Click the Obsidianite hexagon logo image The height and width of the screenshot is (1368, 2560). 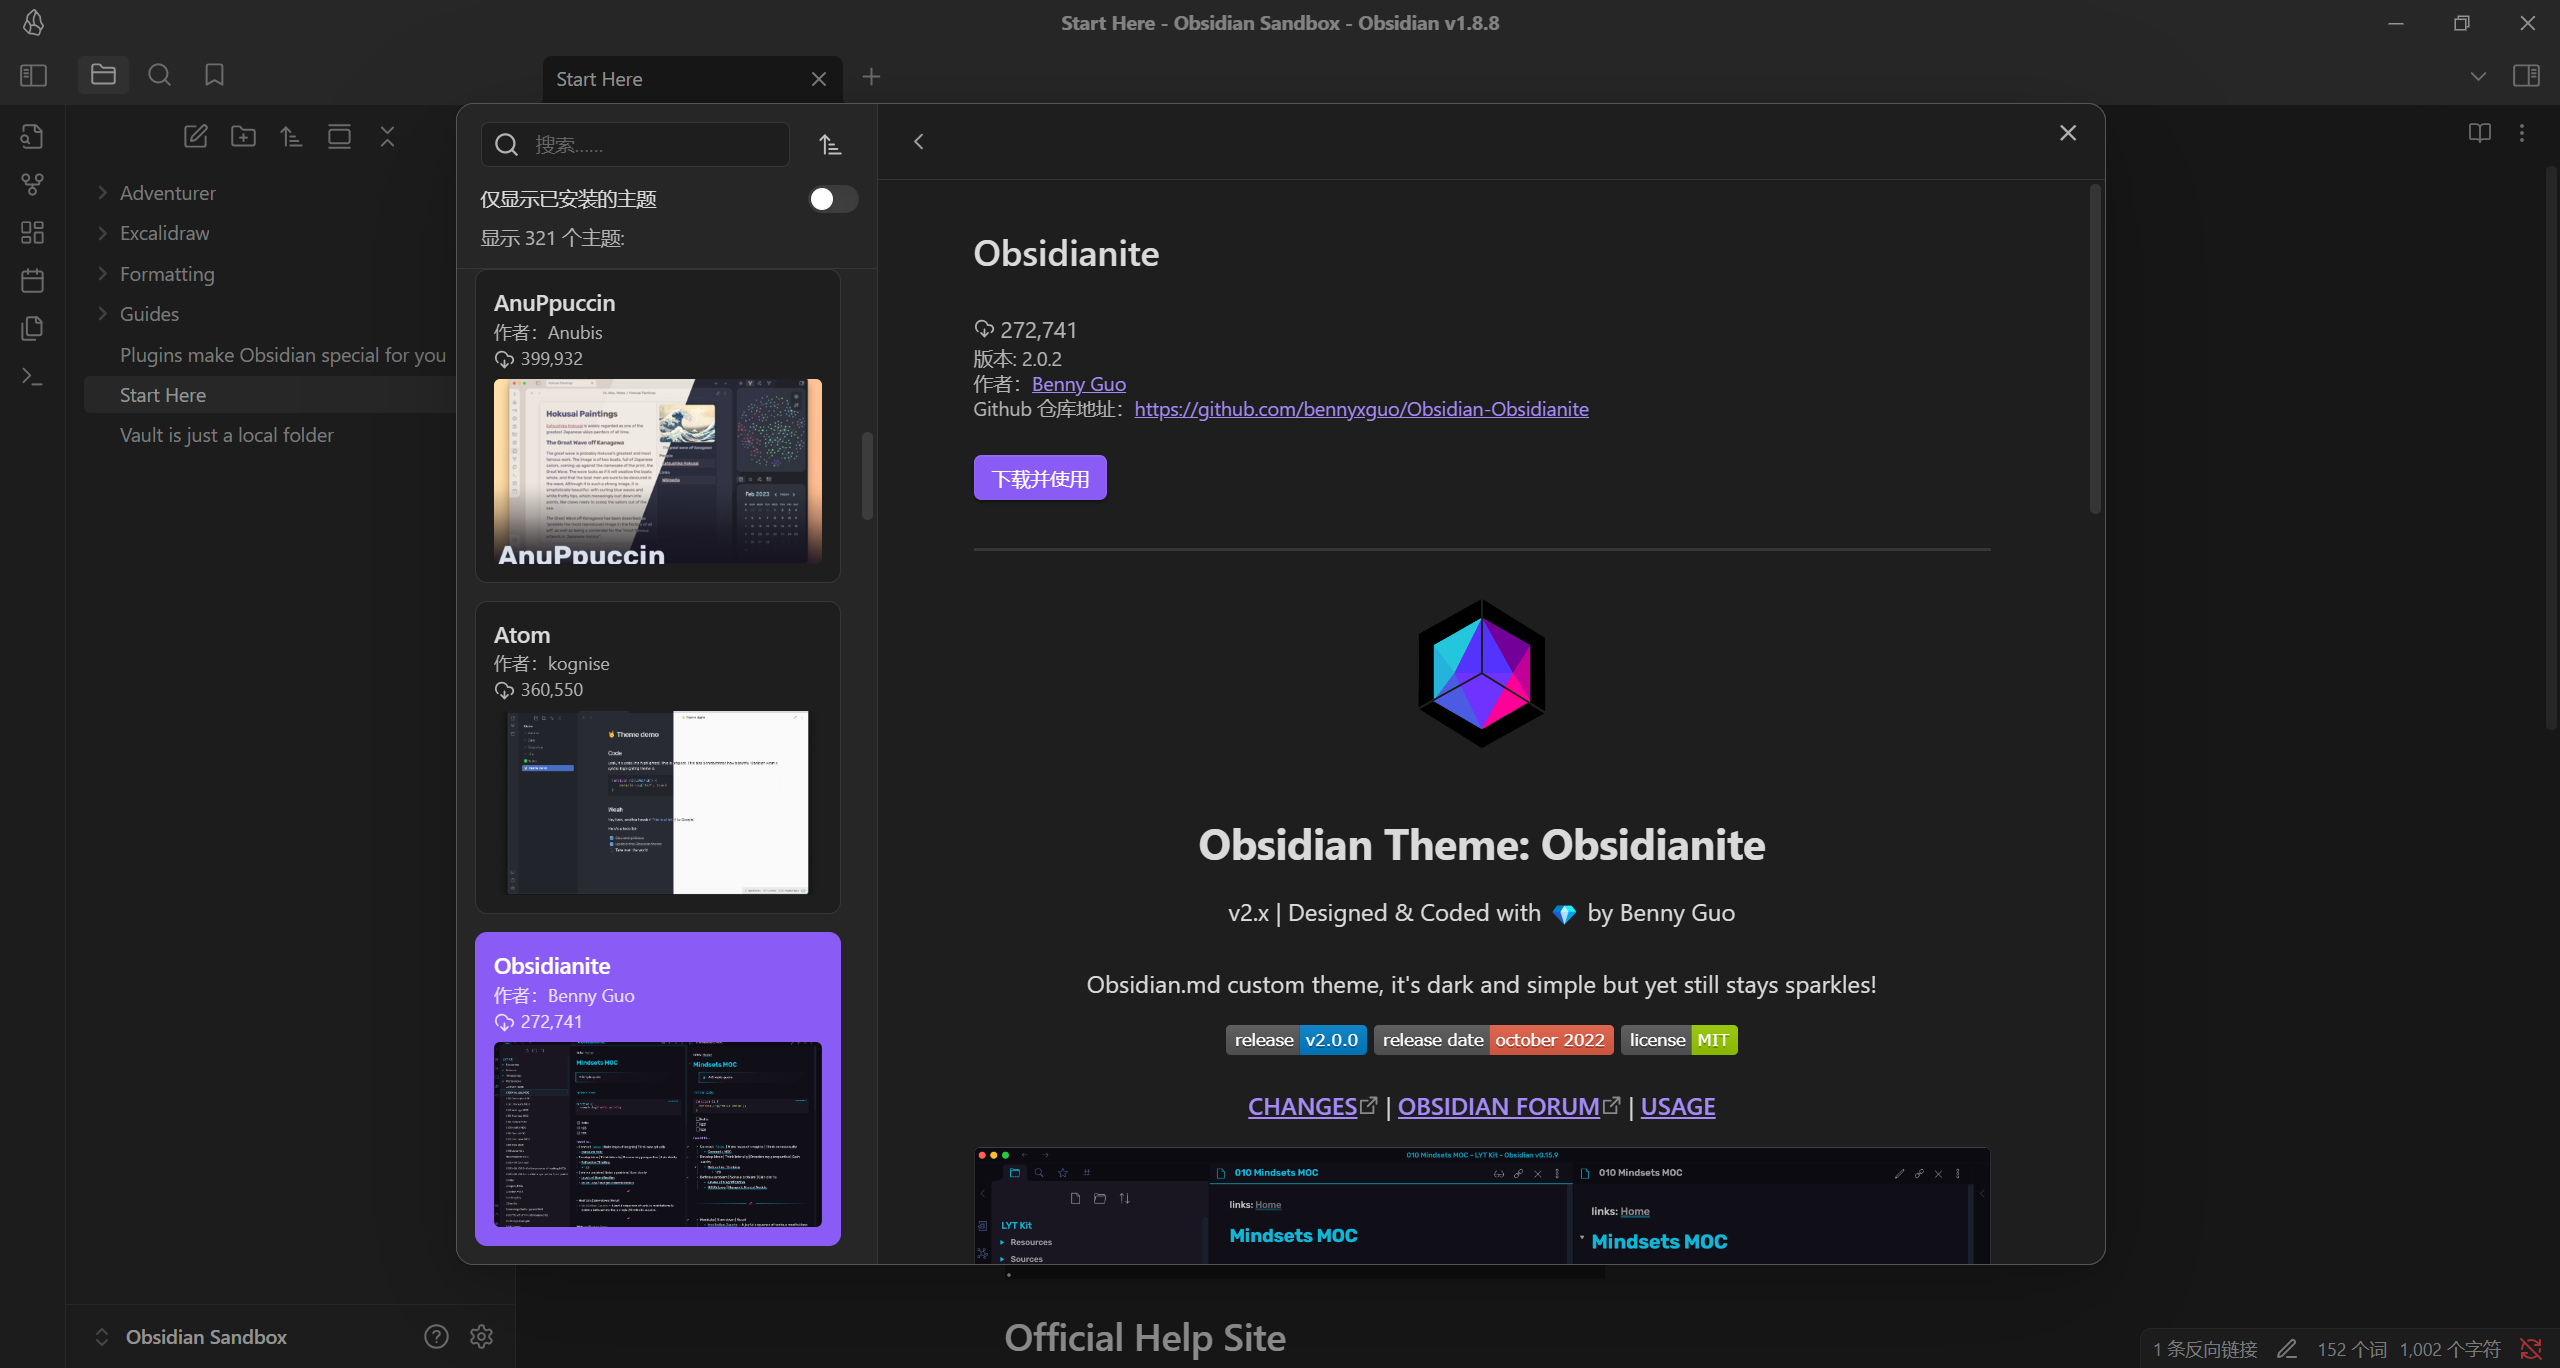pos(1482,674)
